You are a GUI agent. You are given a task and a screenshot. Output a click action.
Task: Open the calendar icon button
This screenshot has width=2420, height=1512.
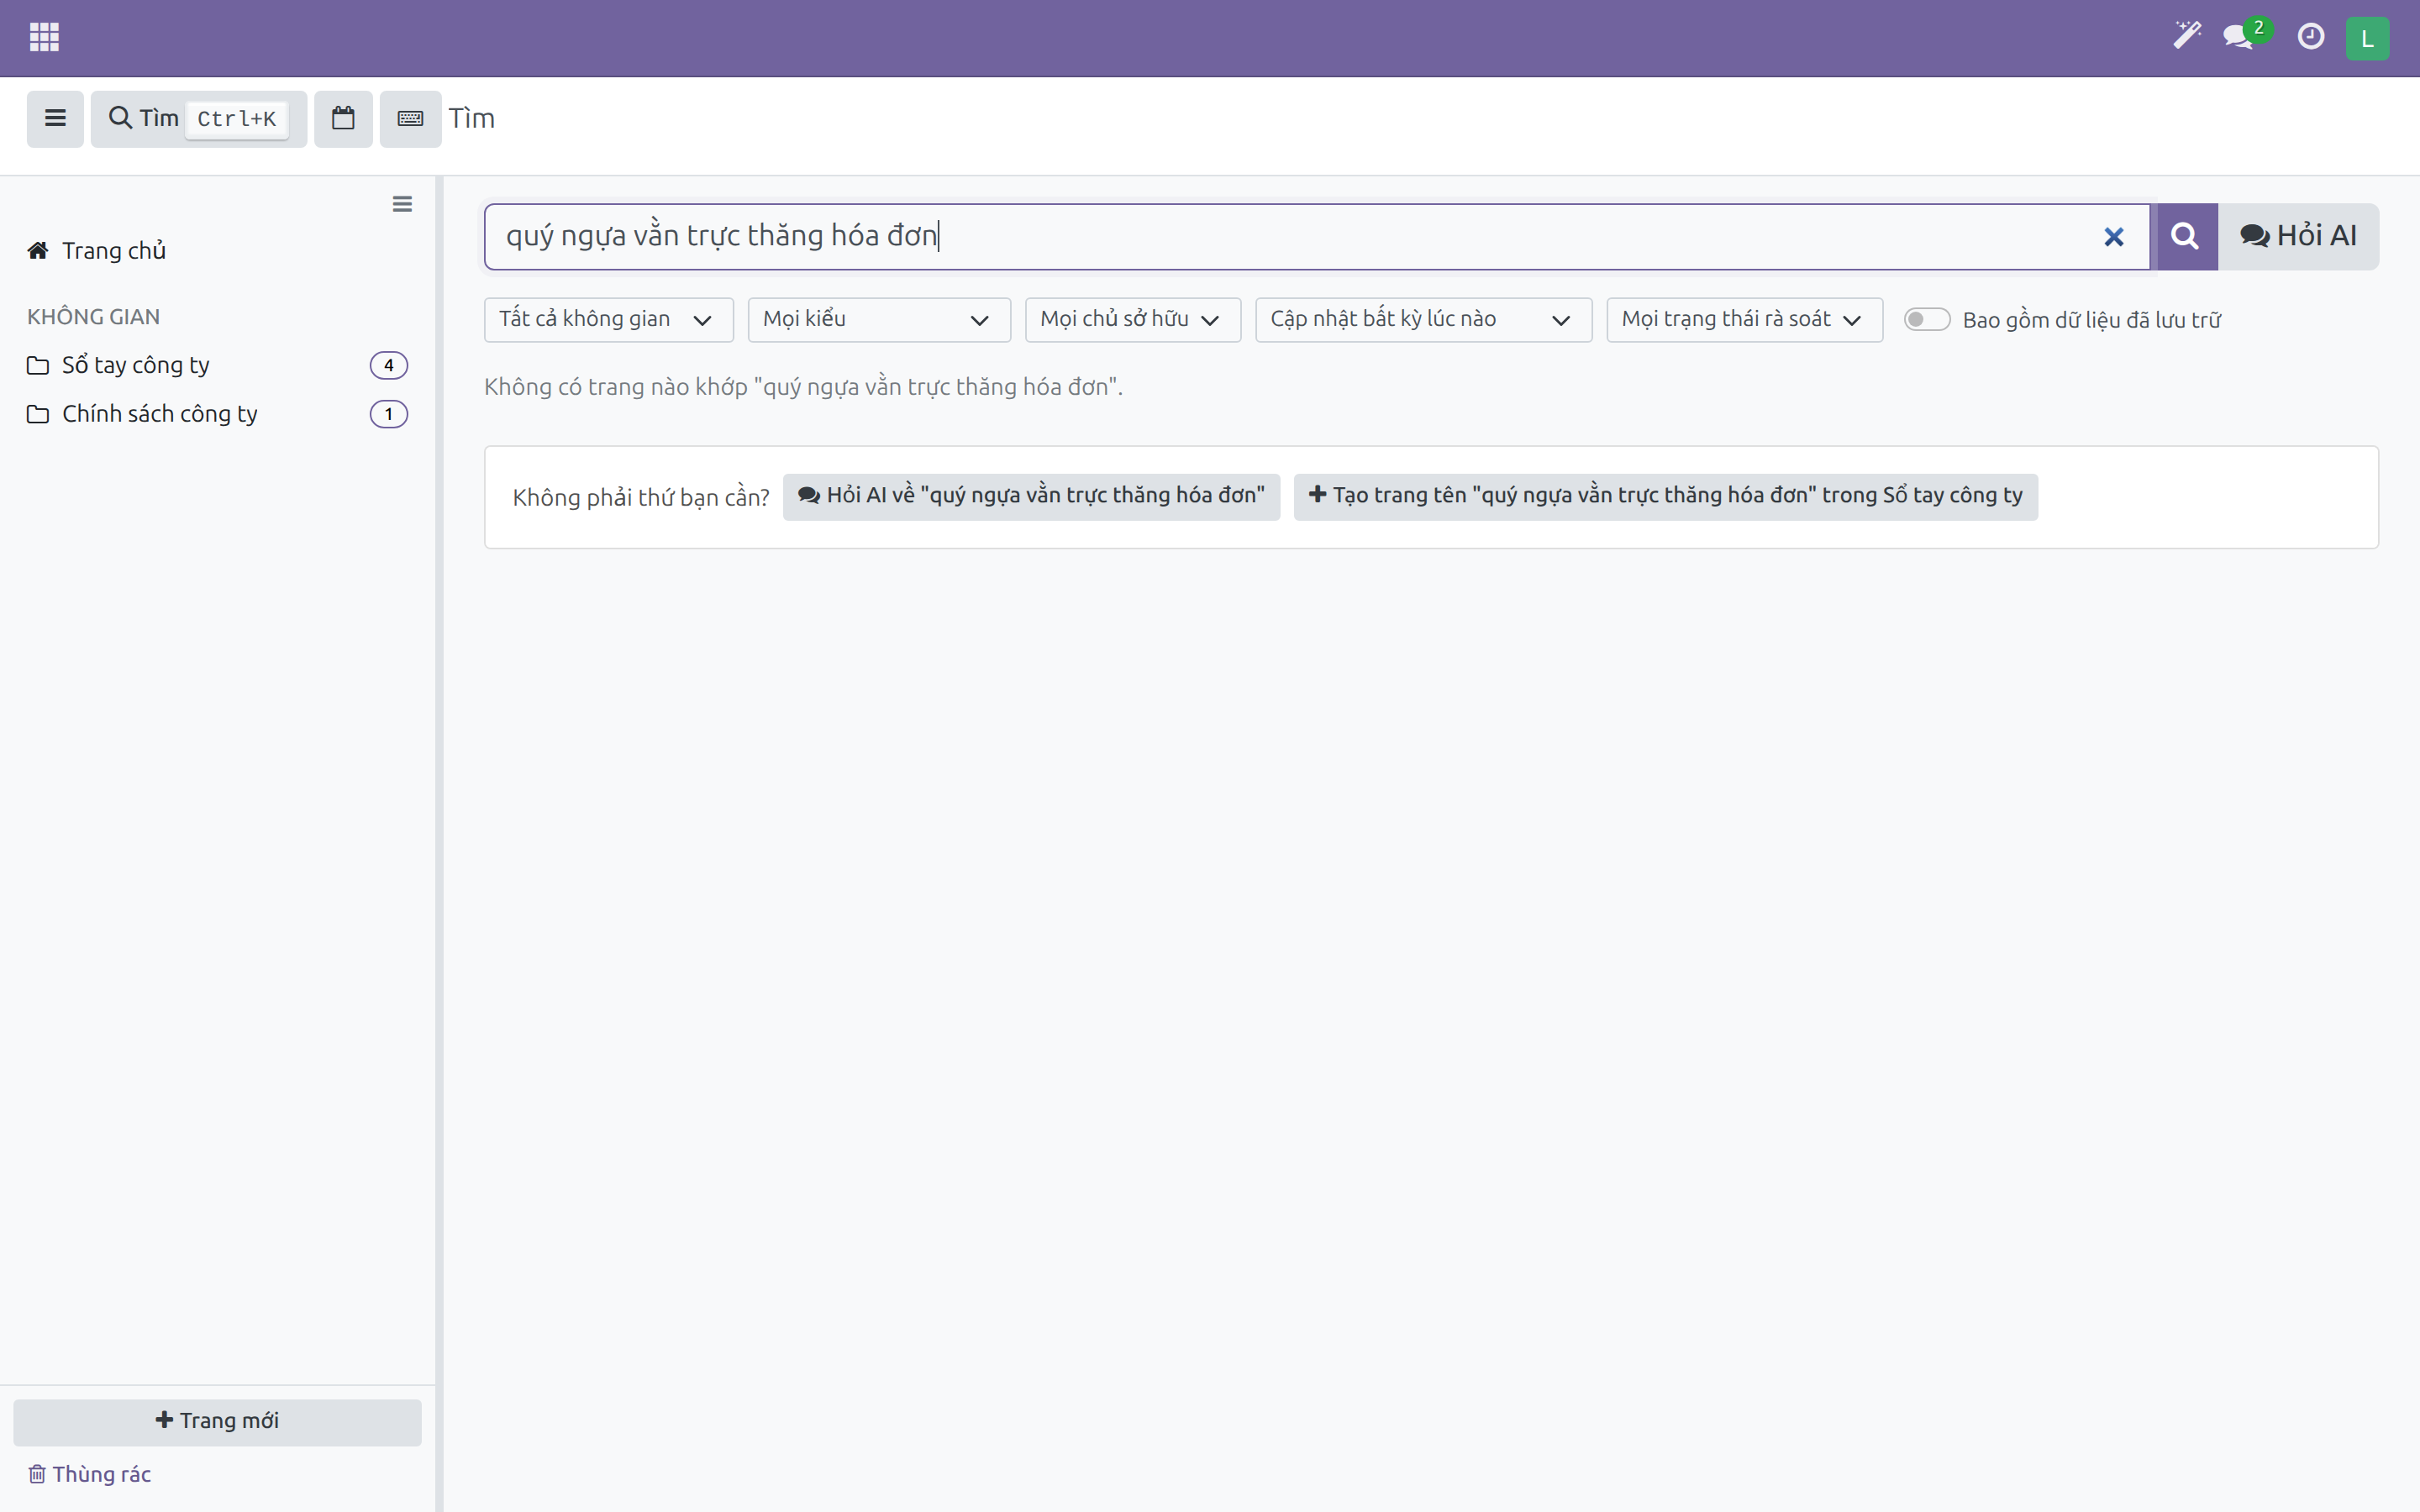pyautogui.click(x=343, y=118)
